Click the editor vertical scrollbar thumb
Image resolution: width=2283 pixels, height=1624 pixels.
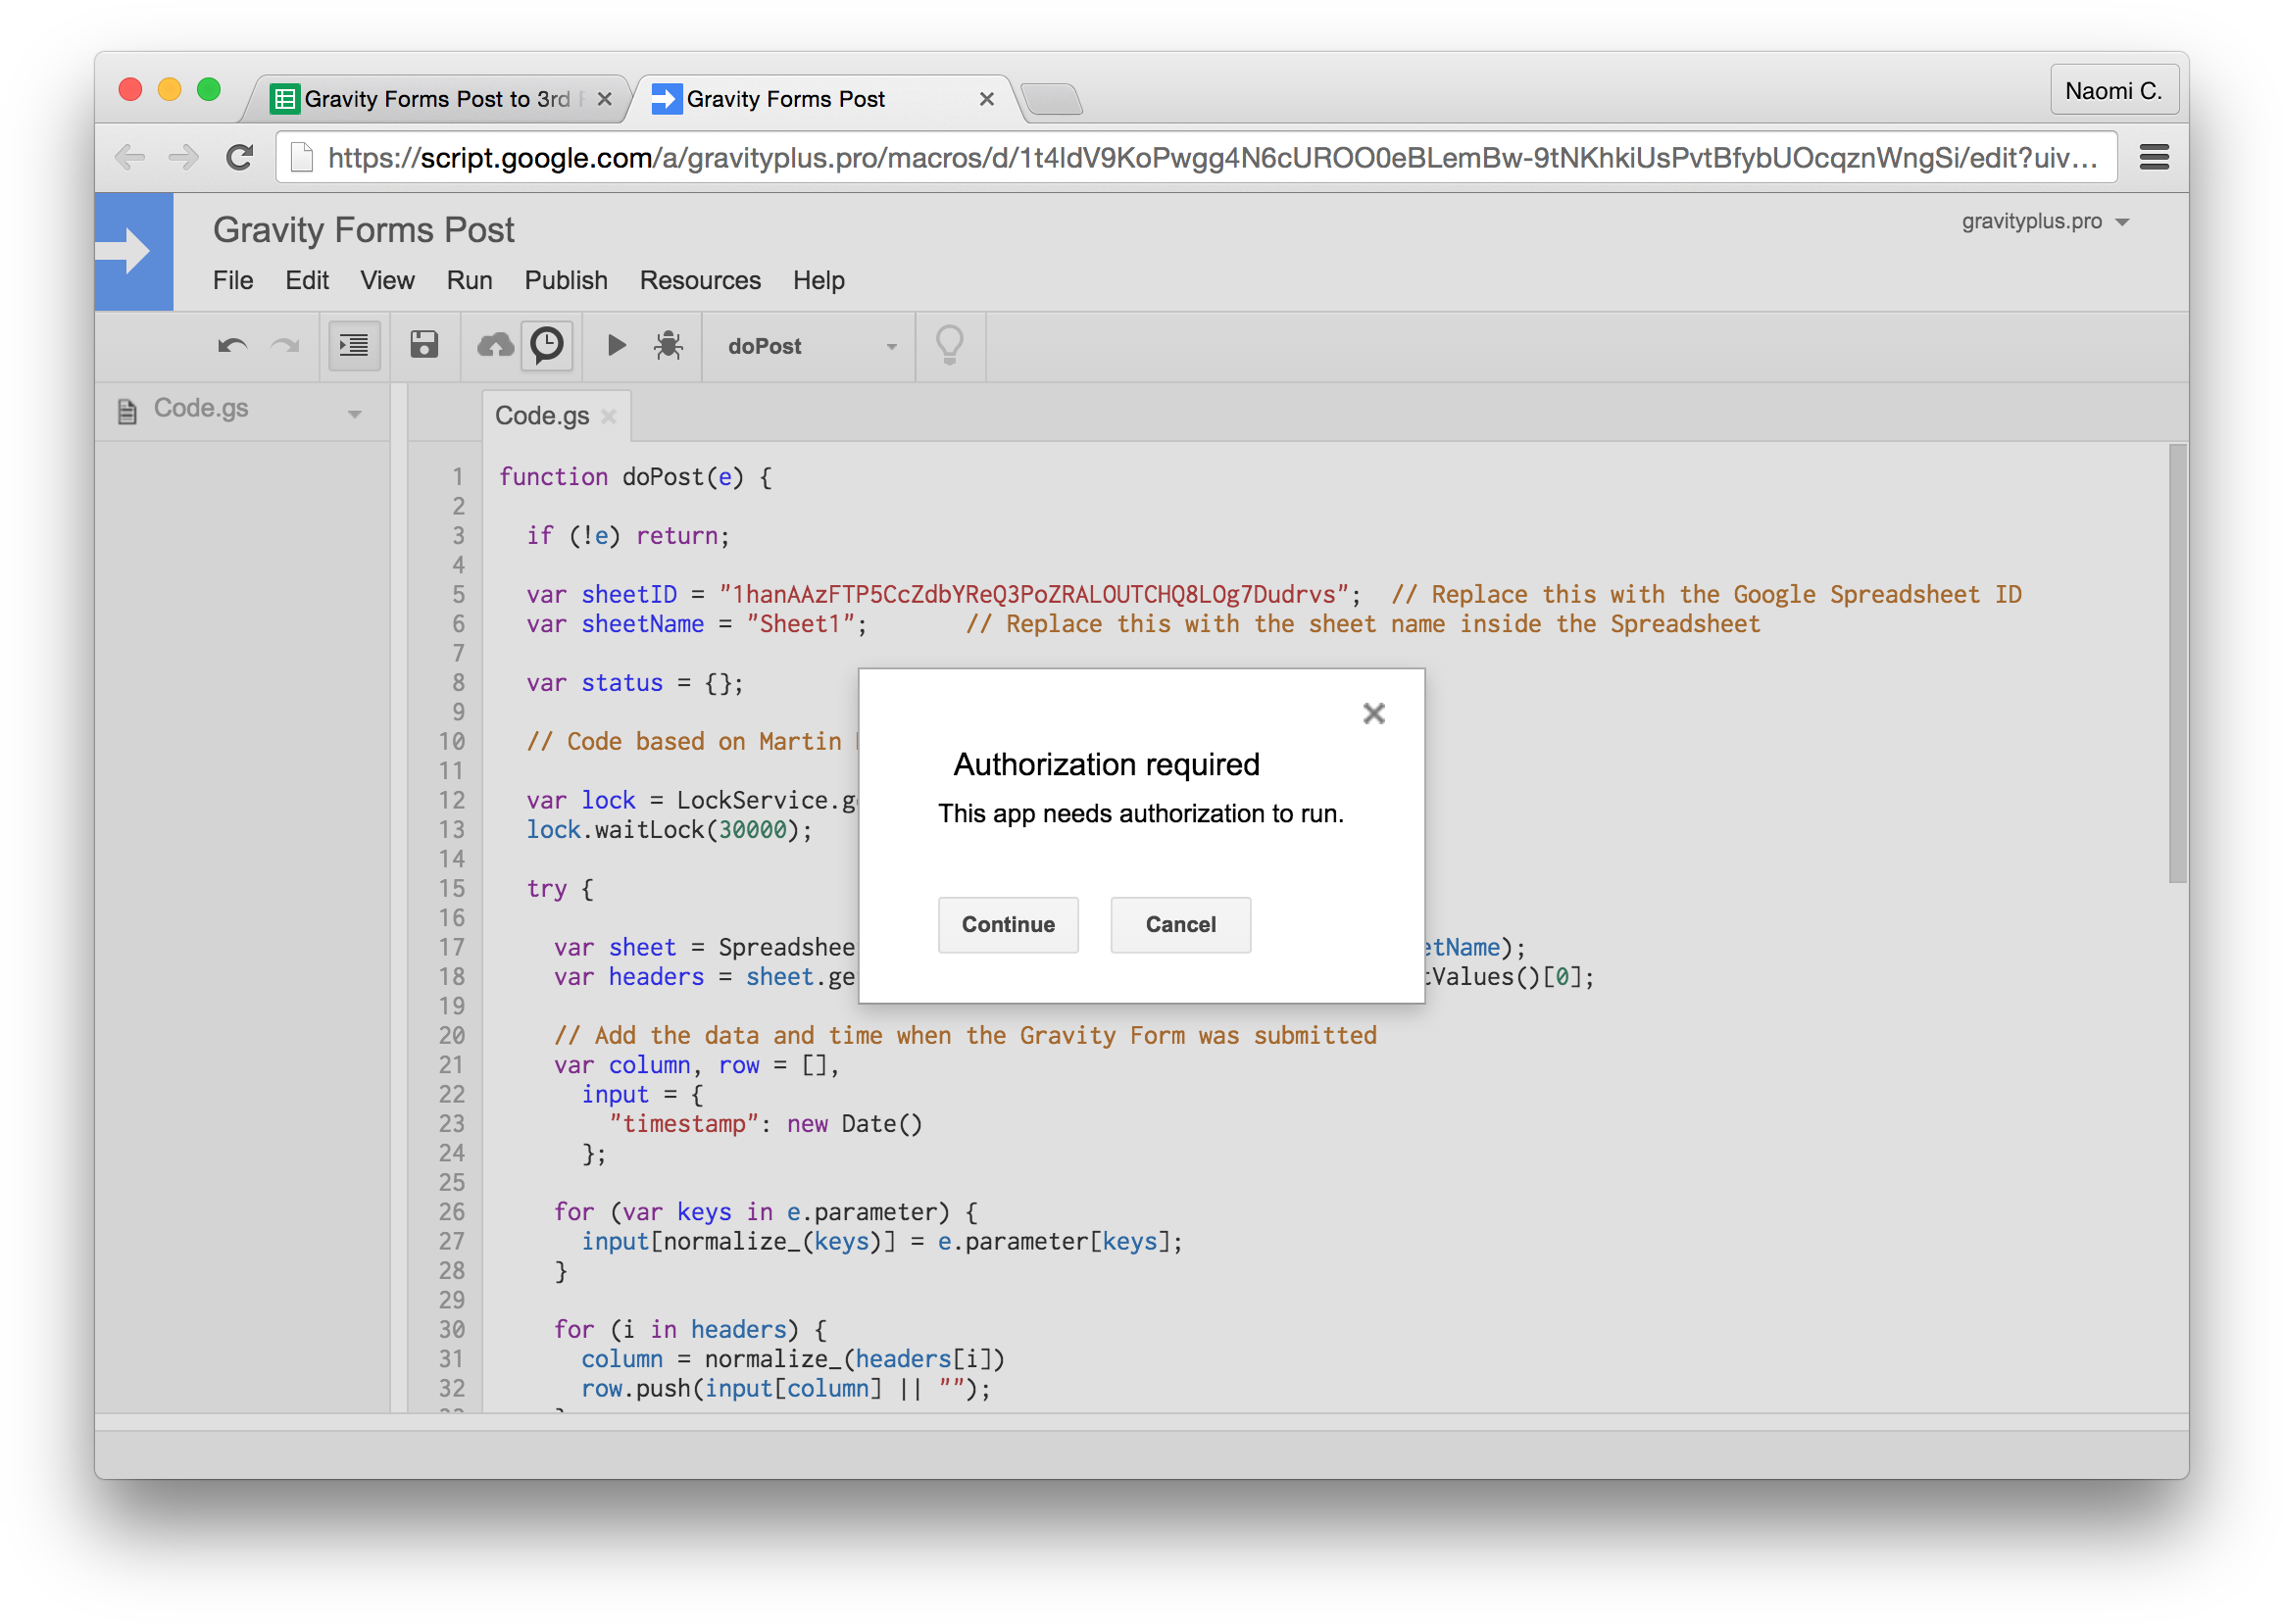point(2177,664)
